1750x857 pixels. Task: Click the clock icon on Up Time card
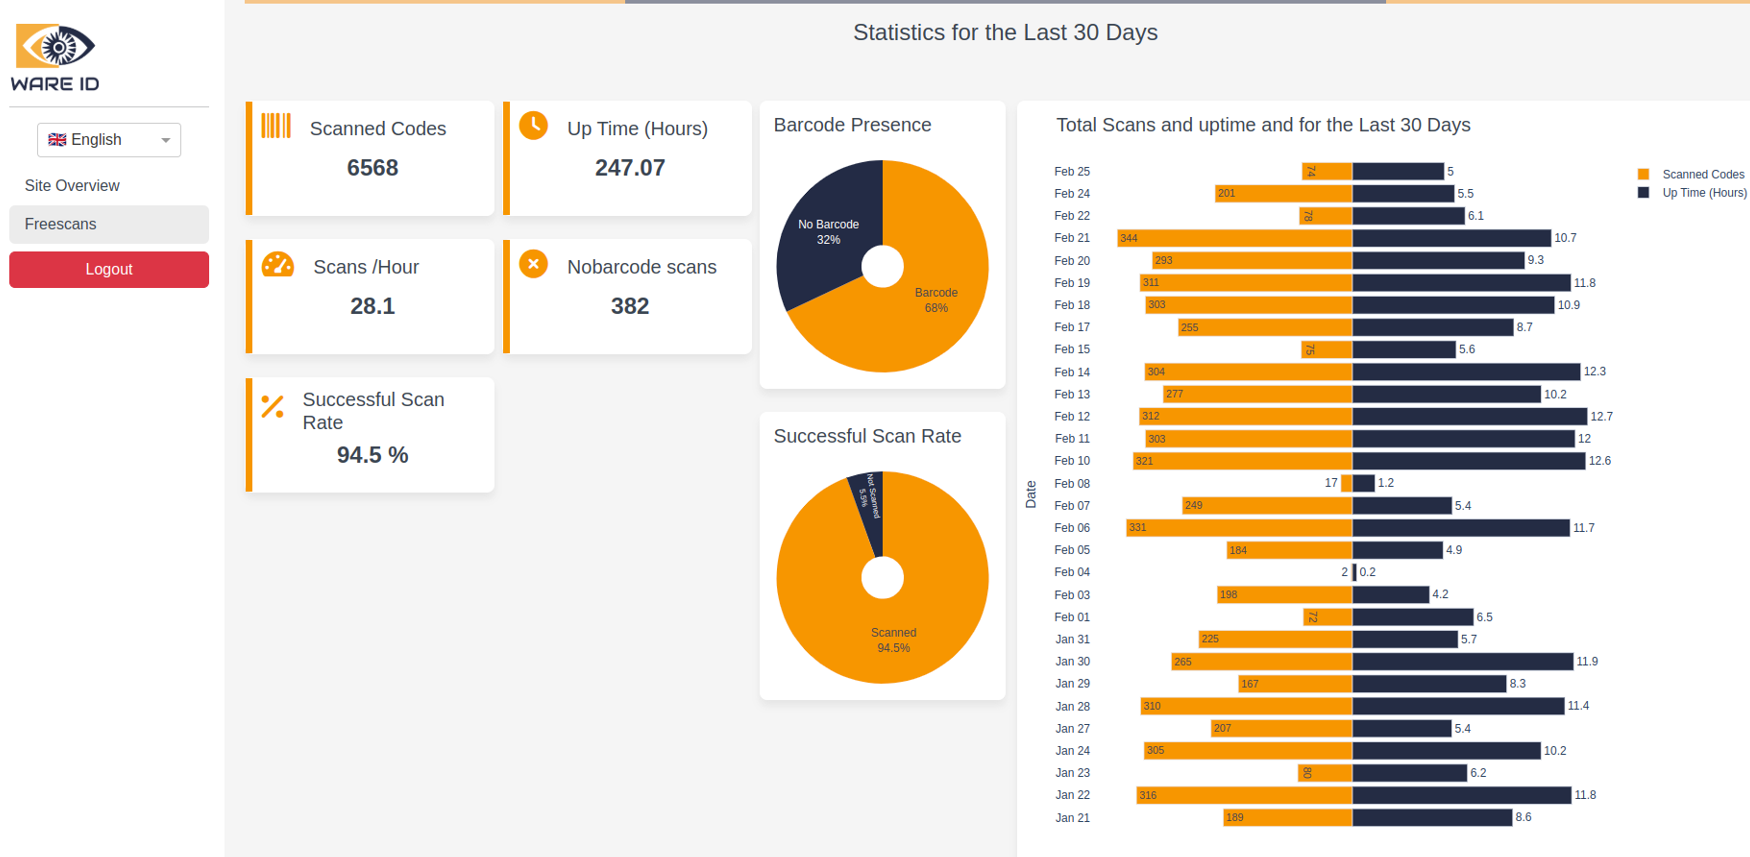pos(533,126)
